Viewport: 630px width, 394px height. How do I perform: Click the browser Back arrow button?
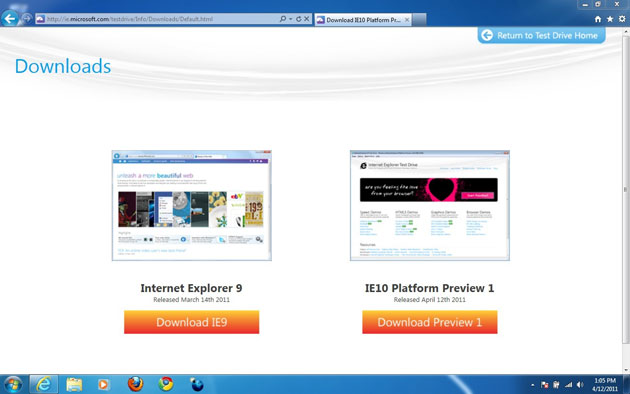[x=10, y=18]
